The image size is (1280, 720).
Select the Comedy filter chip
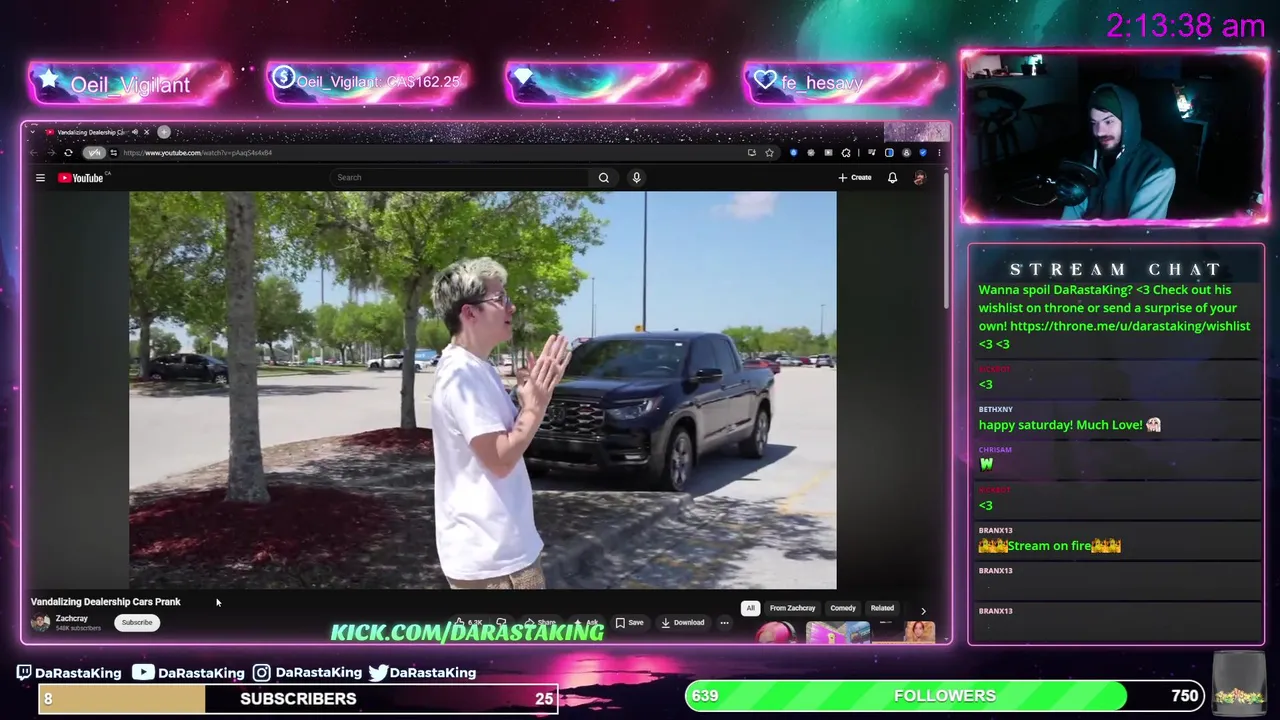[x=843, y=608]
